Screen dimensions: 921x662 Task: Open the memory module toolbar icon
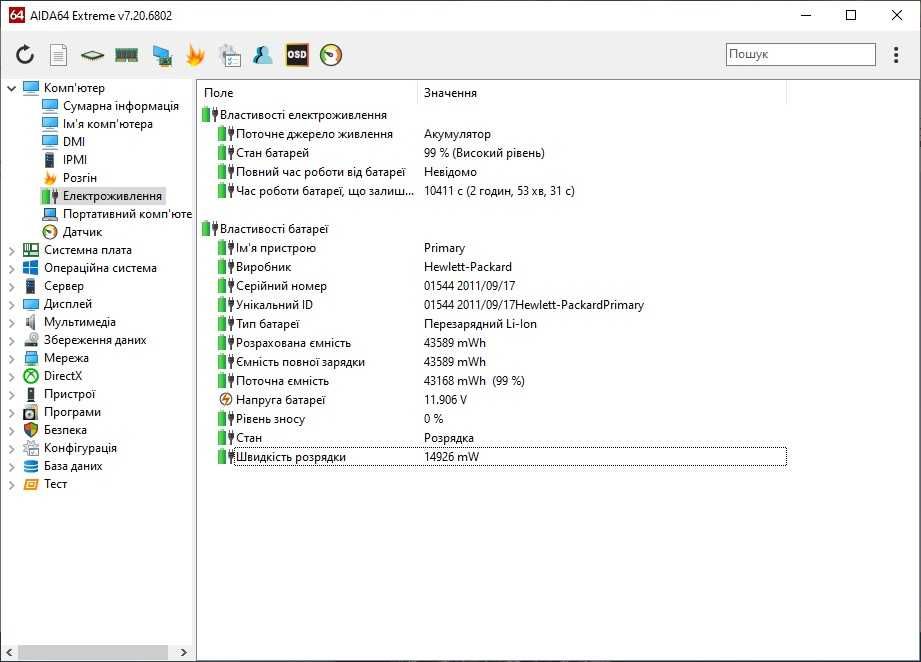tap(126, 55)
